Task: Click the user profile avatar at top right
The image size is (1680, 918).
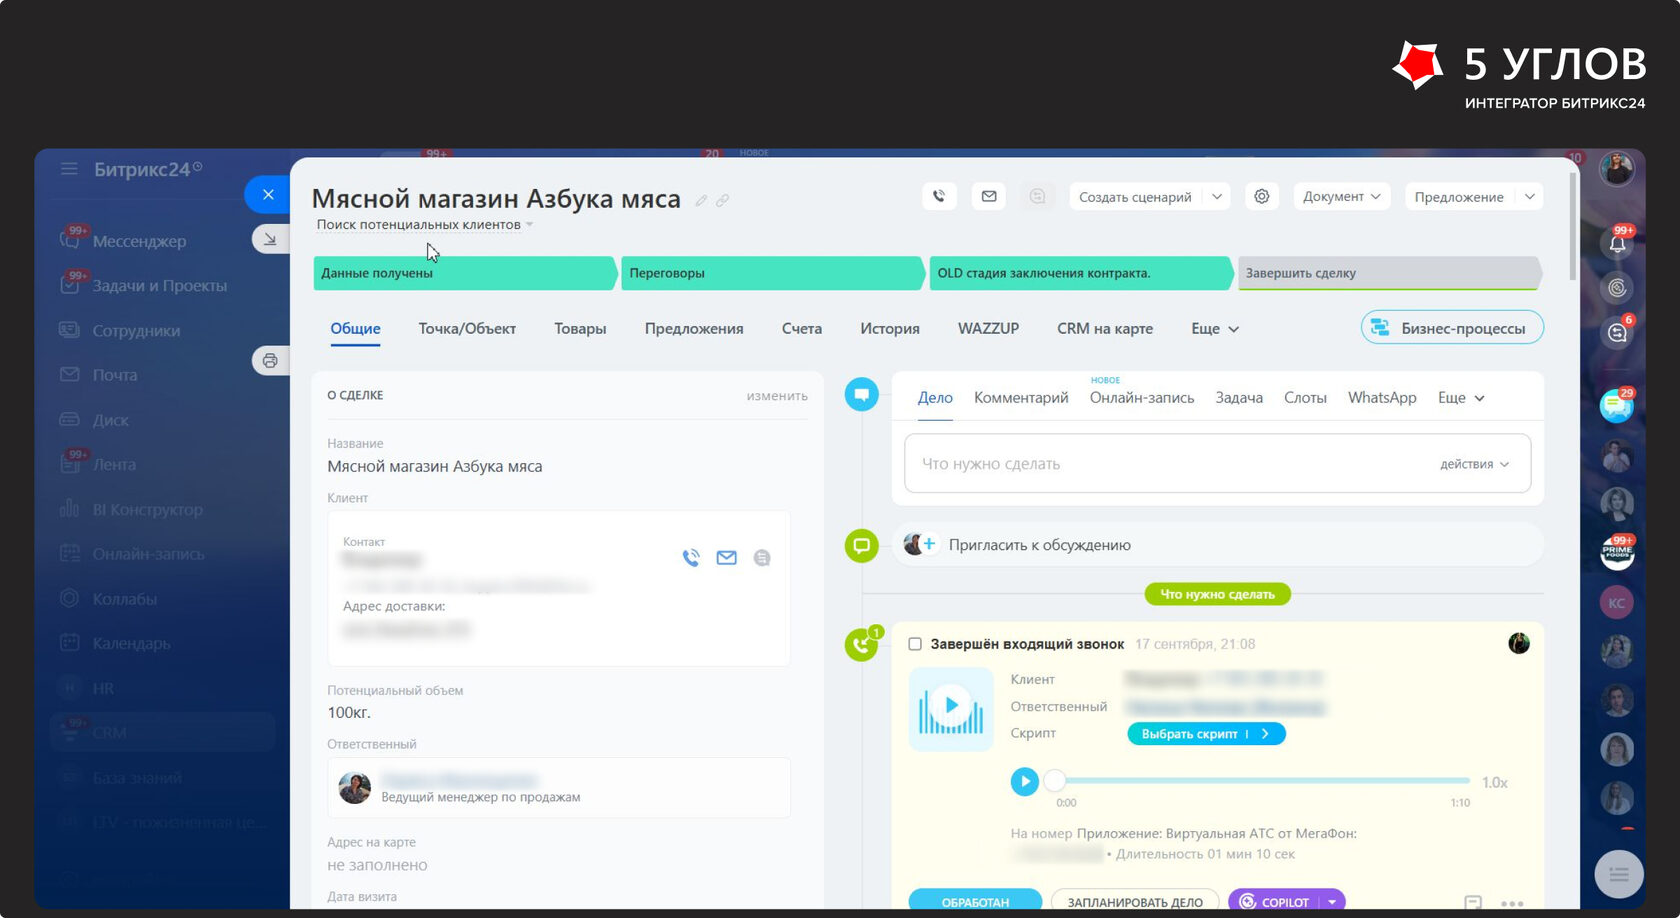Action: tap(1617, 169)
